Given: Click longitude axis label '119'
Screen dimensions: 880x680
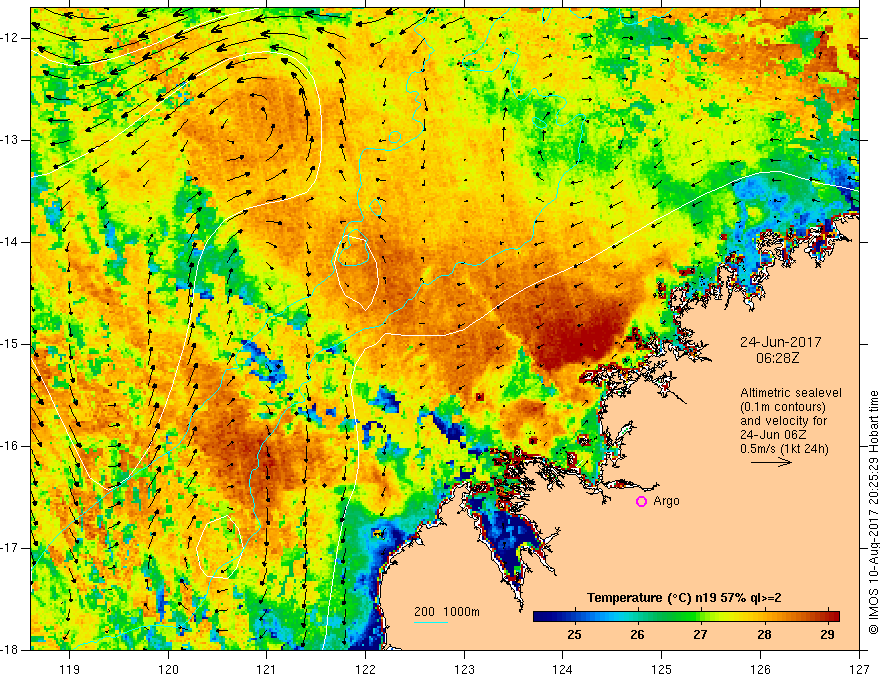Looking at the screenshot, I should click(70, 669).
